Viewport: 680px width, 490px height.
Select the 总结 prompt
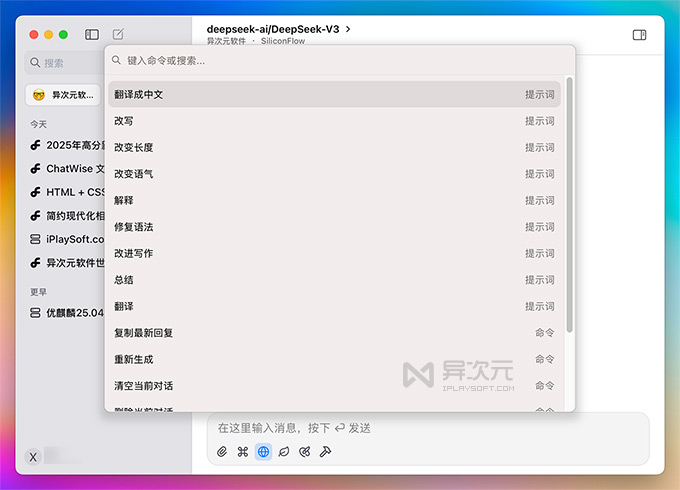334,280
